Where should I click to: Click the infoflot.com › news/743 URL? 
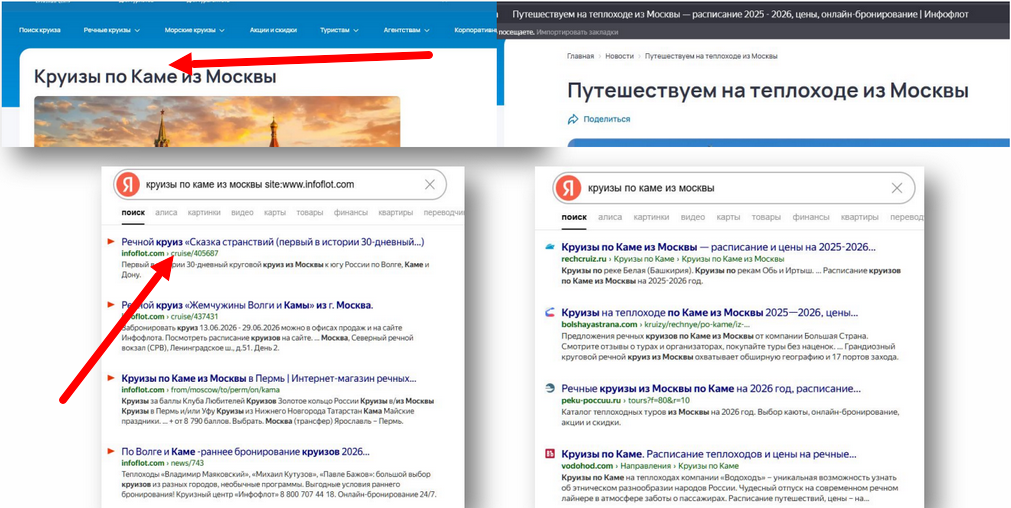tap(162, 464)
